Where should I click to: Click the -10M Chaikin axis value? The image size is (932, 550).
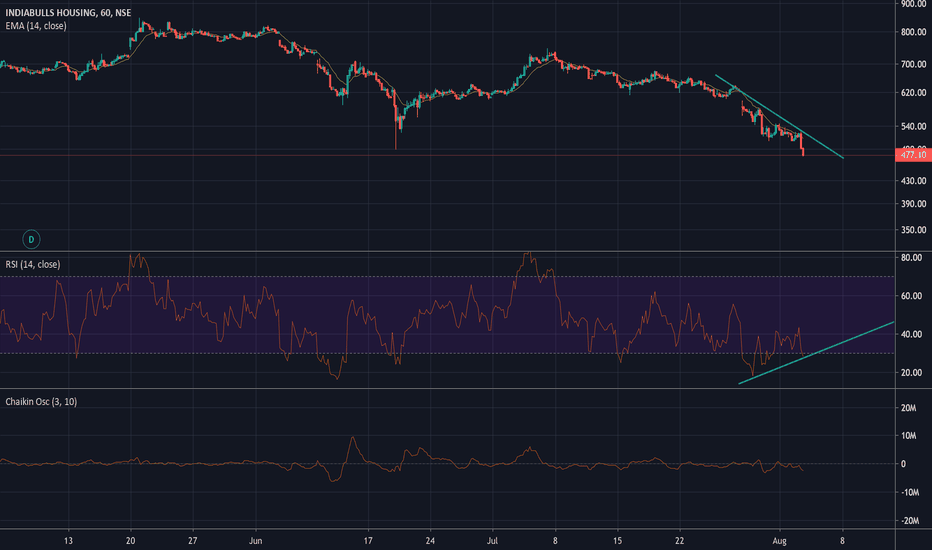coord(909,492)
